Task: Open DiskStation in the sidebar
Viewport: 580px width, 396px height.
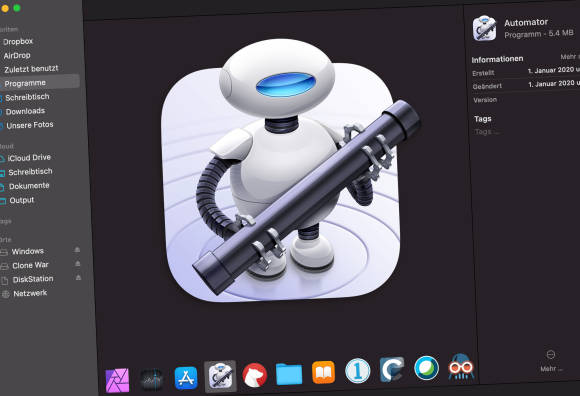Action: 32,280
